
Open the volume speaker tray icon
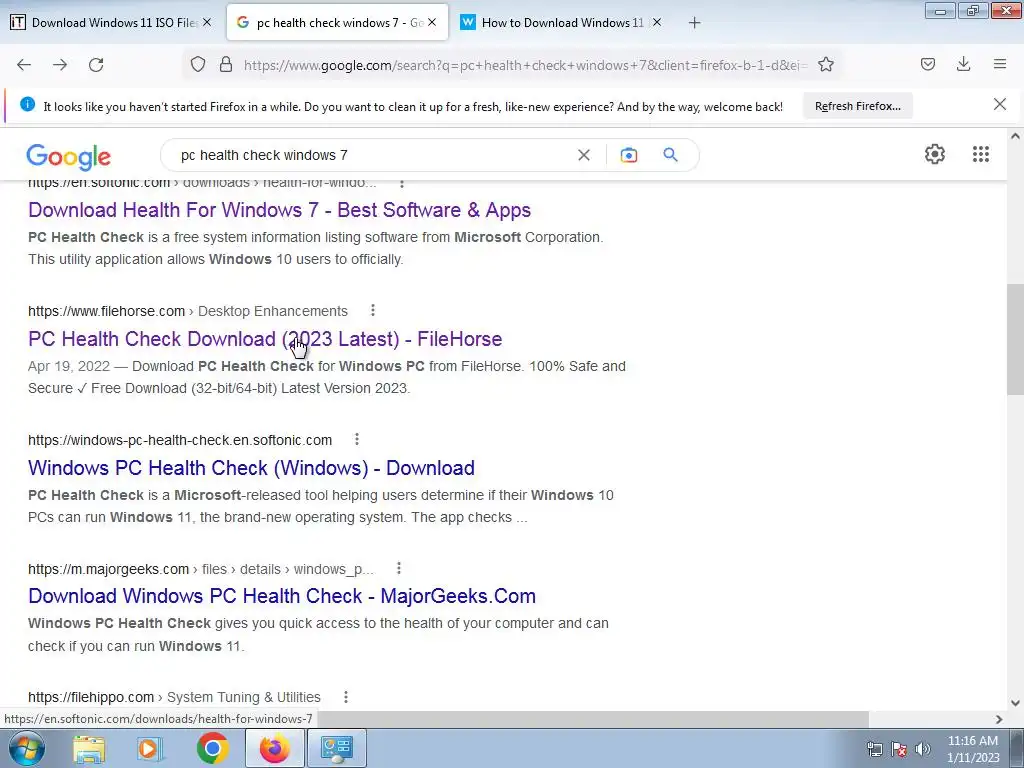tap(923, 749)
